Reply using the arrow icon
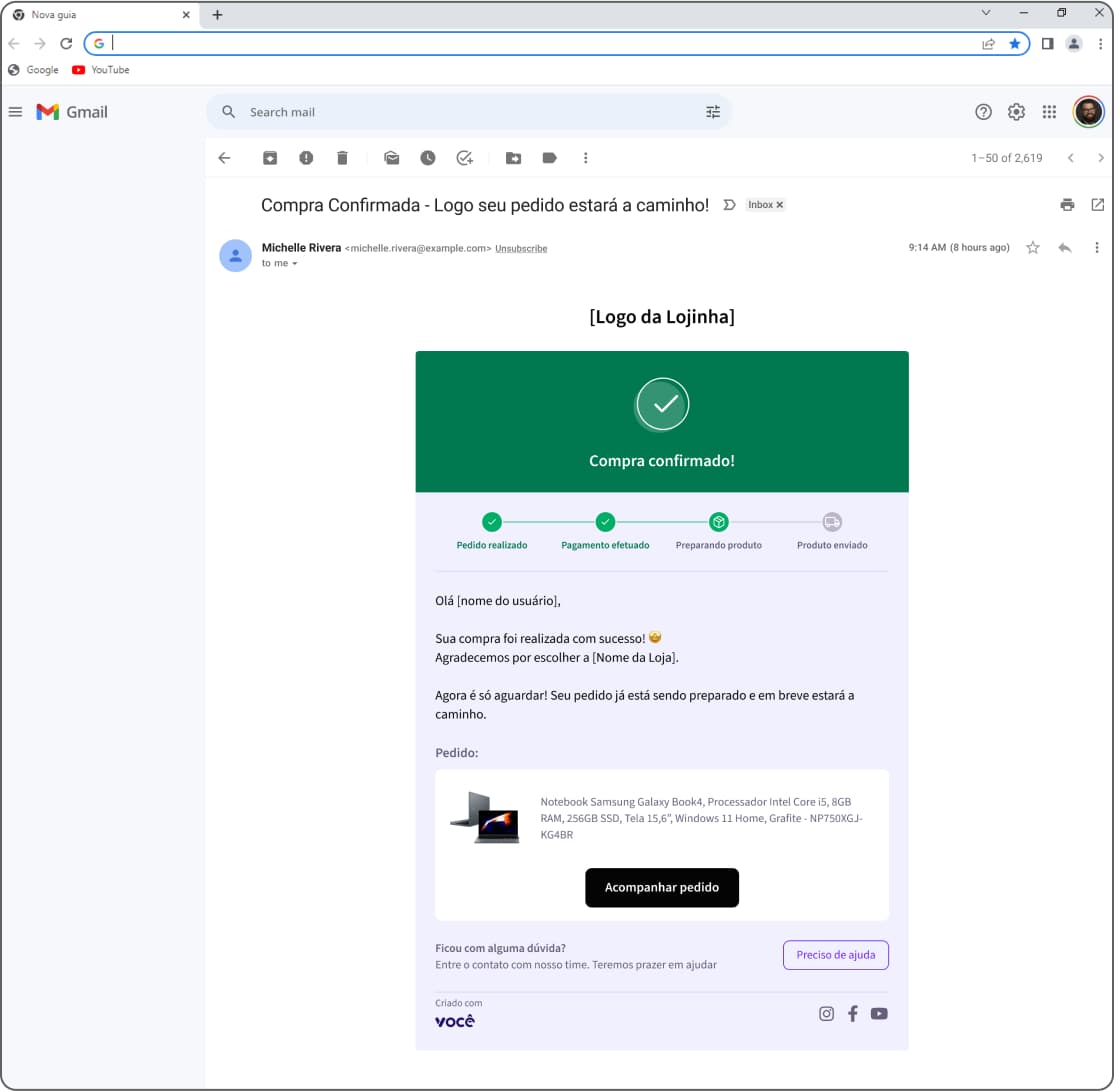 [1065, 248]
